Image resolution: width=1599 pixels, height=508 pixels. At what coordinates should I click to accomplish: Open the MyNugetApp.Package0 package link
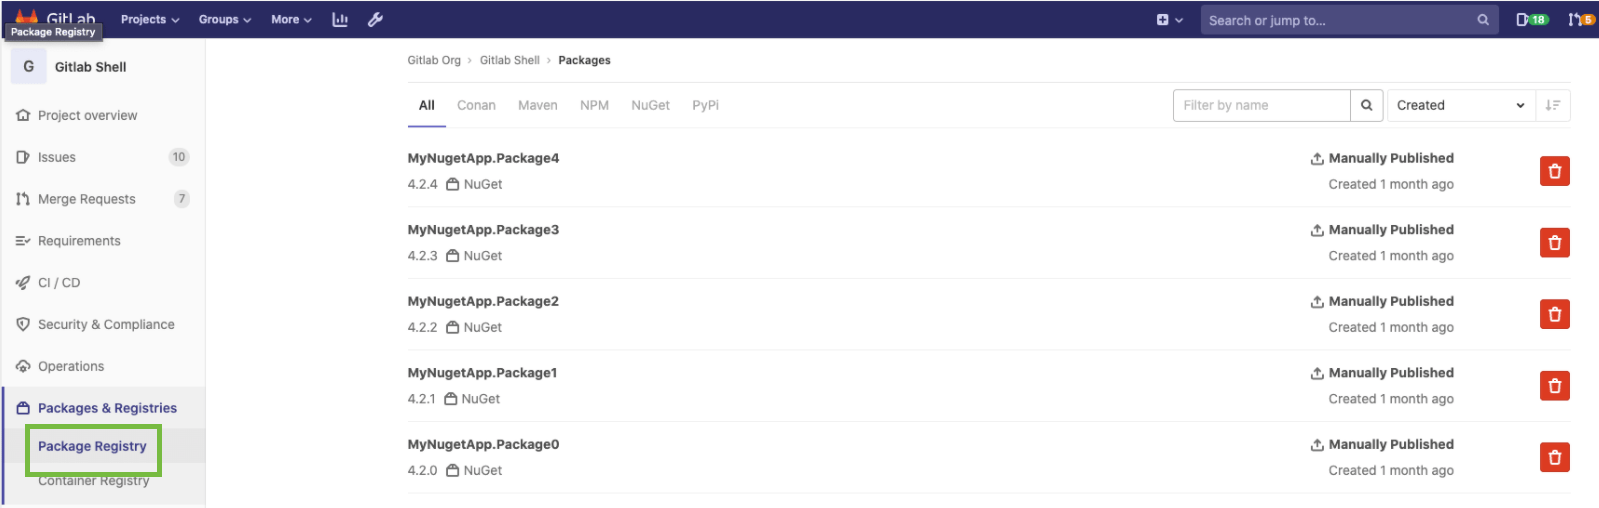483,445
